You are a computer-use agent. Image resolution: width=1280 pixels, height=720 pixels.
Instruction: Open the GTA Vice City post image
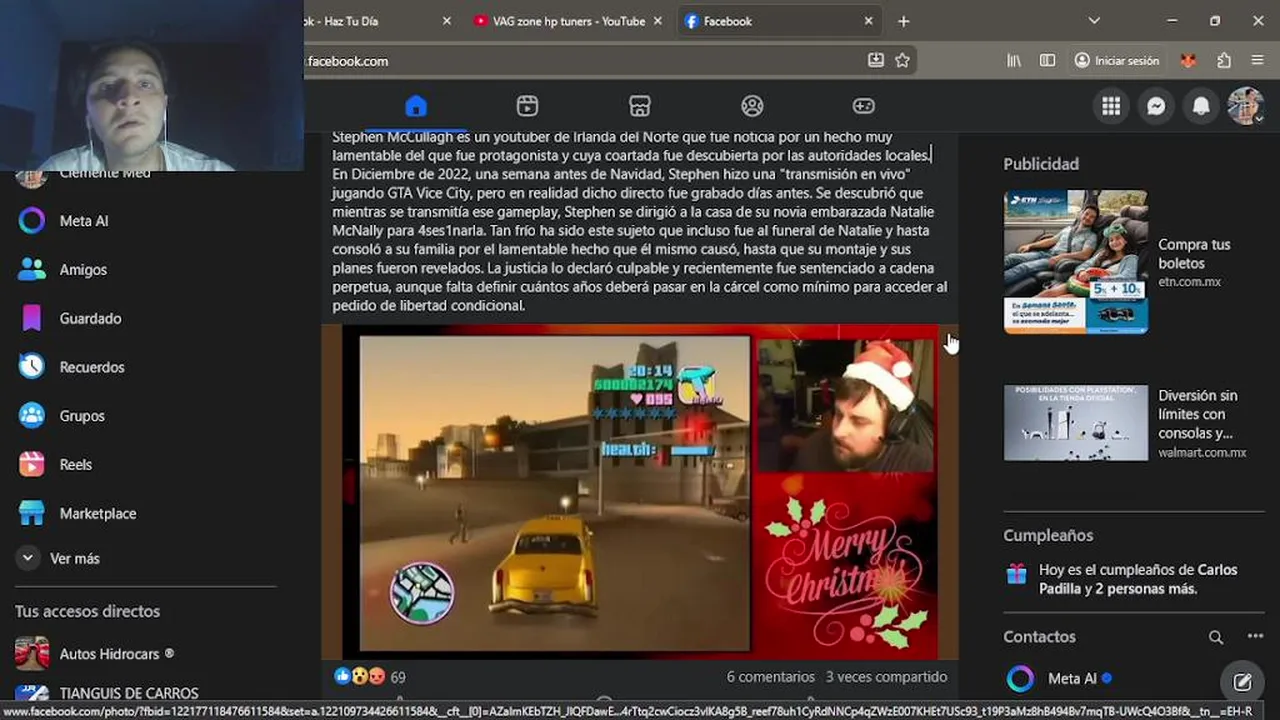tap(640, 493)
